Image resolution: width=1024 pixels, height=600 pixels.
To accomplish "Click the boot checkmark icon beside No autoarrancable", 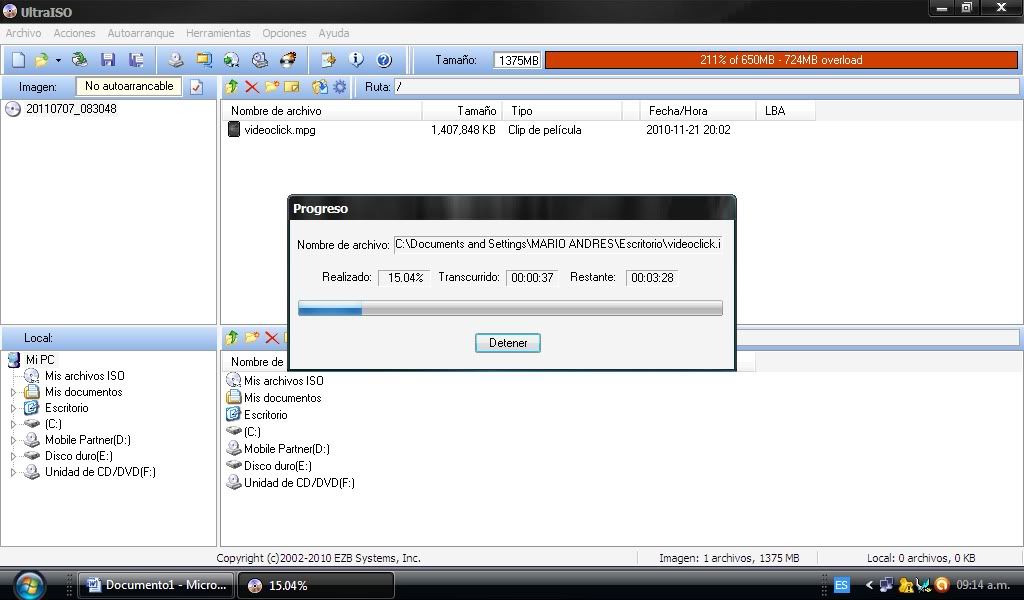I will 196,87.
